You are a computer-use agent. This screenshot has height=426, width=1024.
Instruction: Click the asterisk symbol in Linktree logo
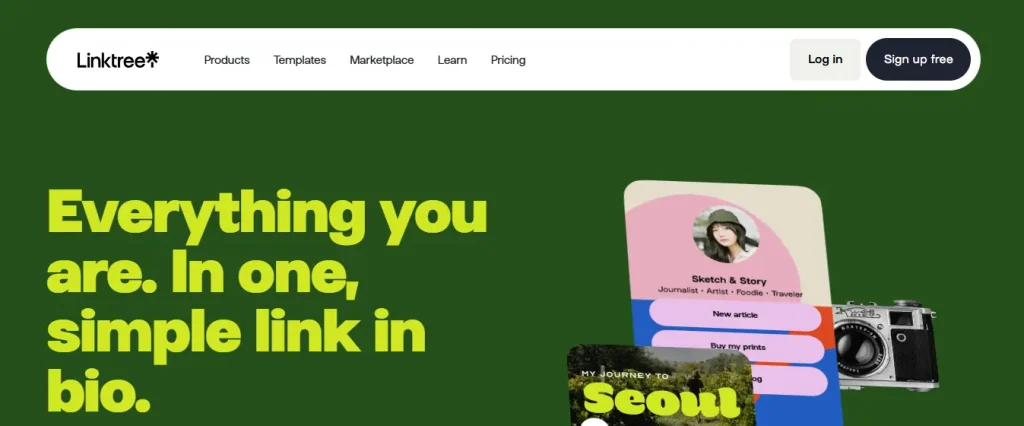(x=152, y=59)
